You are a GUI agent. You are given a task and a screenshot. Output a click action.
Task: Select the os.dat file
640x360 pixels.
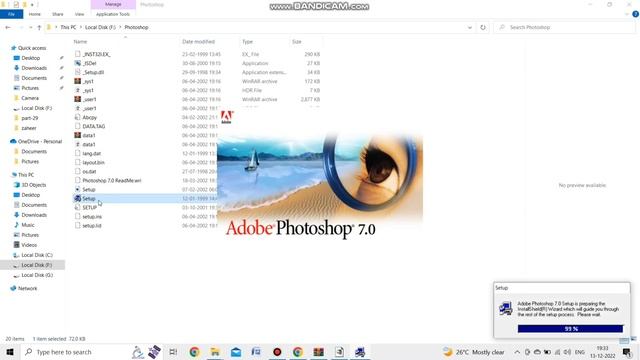click(89, 171)
